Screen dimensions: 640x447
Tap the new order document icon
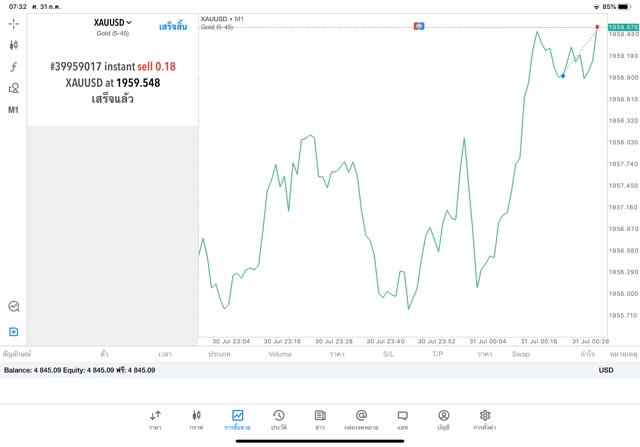pyautogui.click(x=14, y=331)
